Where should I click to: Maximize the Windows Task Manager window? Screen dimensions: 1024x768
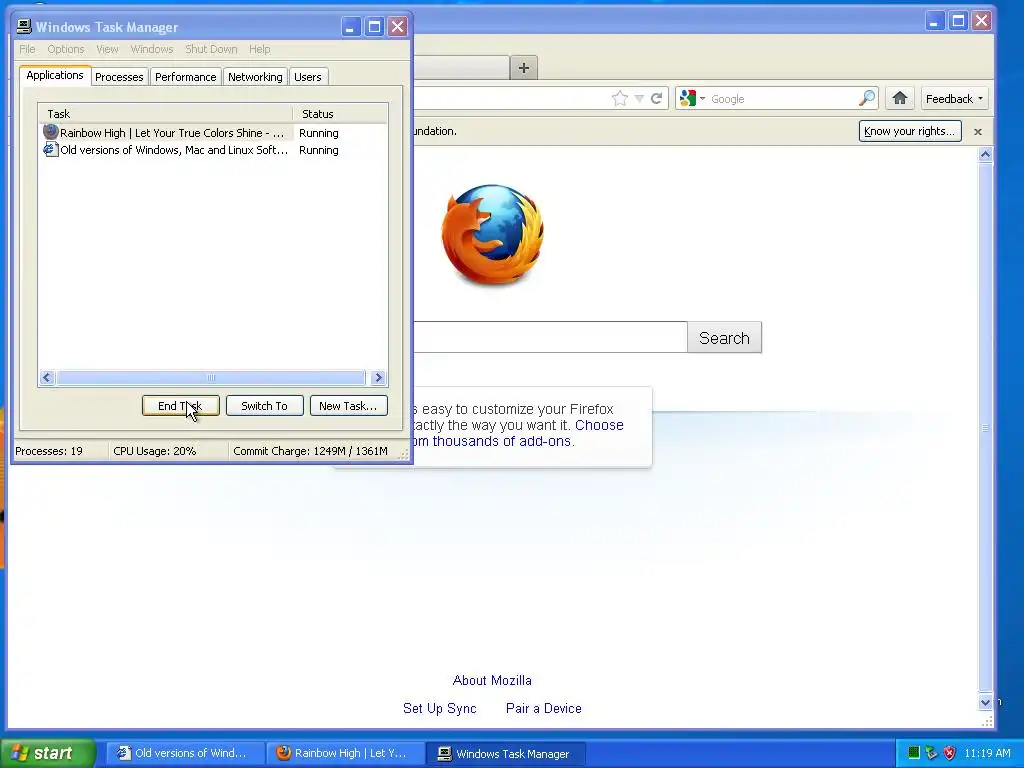tap(374, 27)
